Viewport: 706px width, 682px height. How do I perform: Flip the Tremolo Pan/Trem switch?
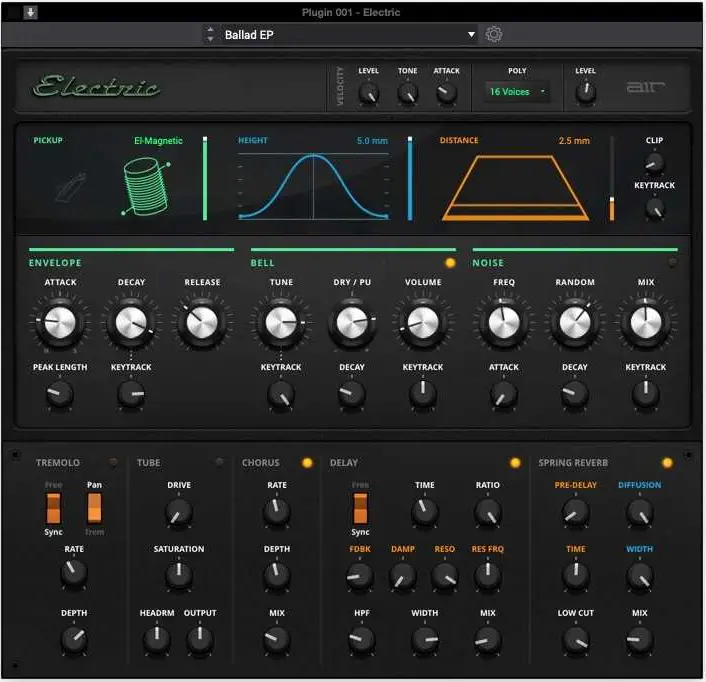(95, 508)
